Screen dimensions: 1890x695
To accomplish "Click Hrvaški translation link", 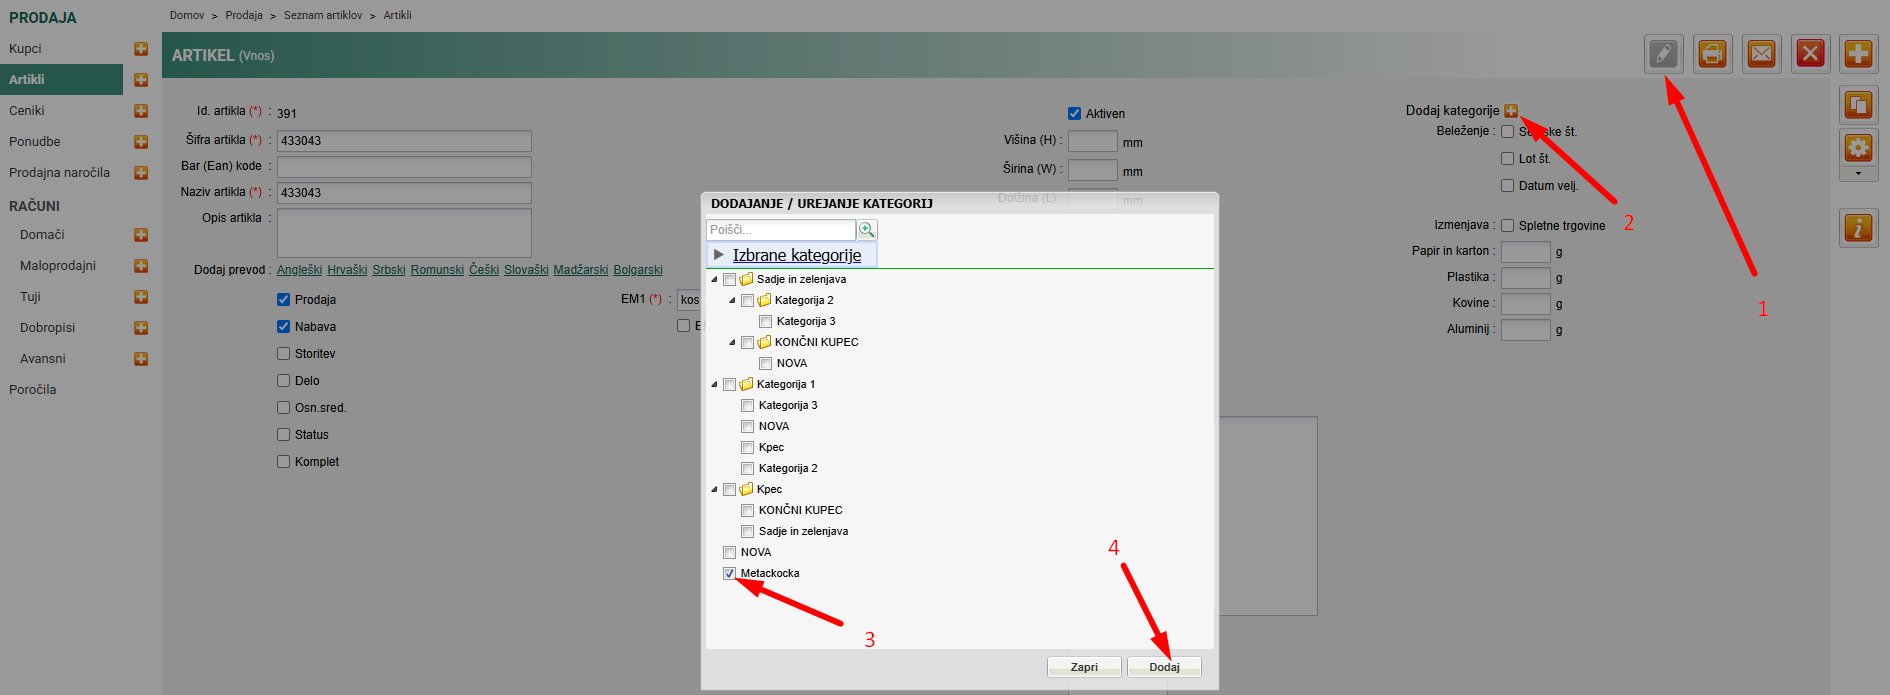I will [x=347, y=270].
